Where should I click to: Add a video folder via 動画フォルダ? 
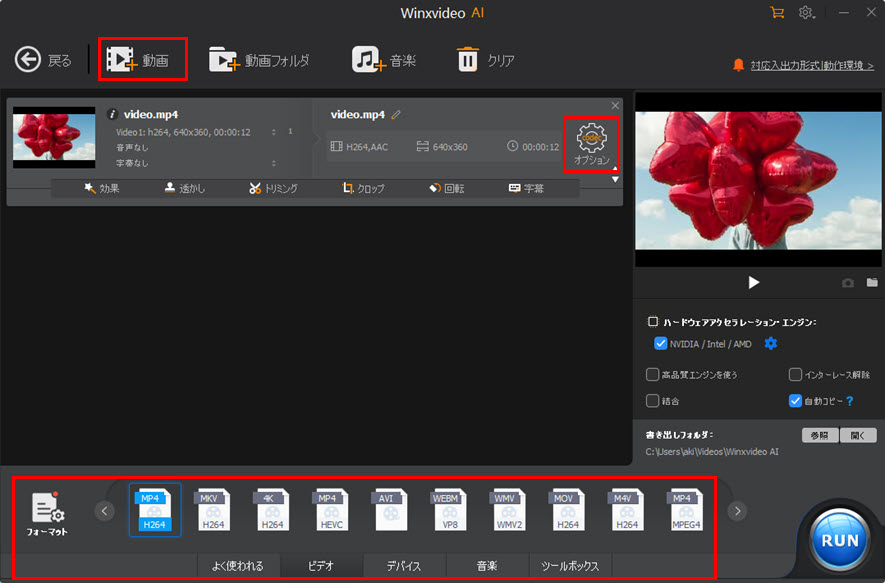259,60
